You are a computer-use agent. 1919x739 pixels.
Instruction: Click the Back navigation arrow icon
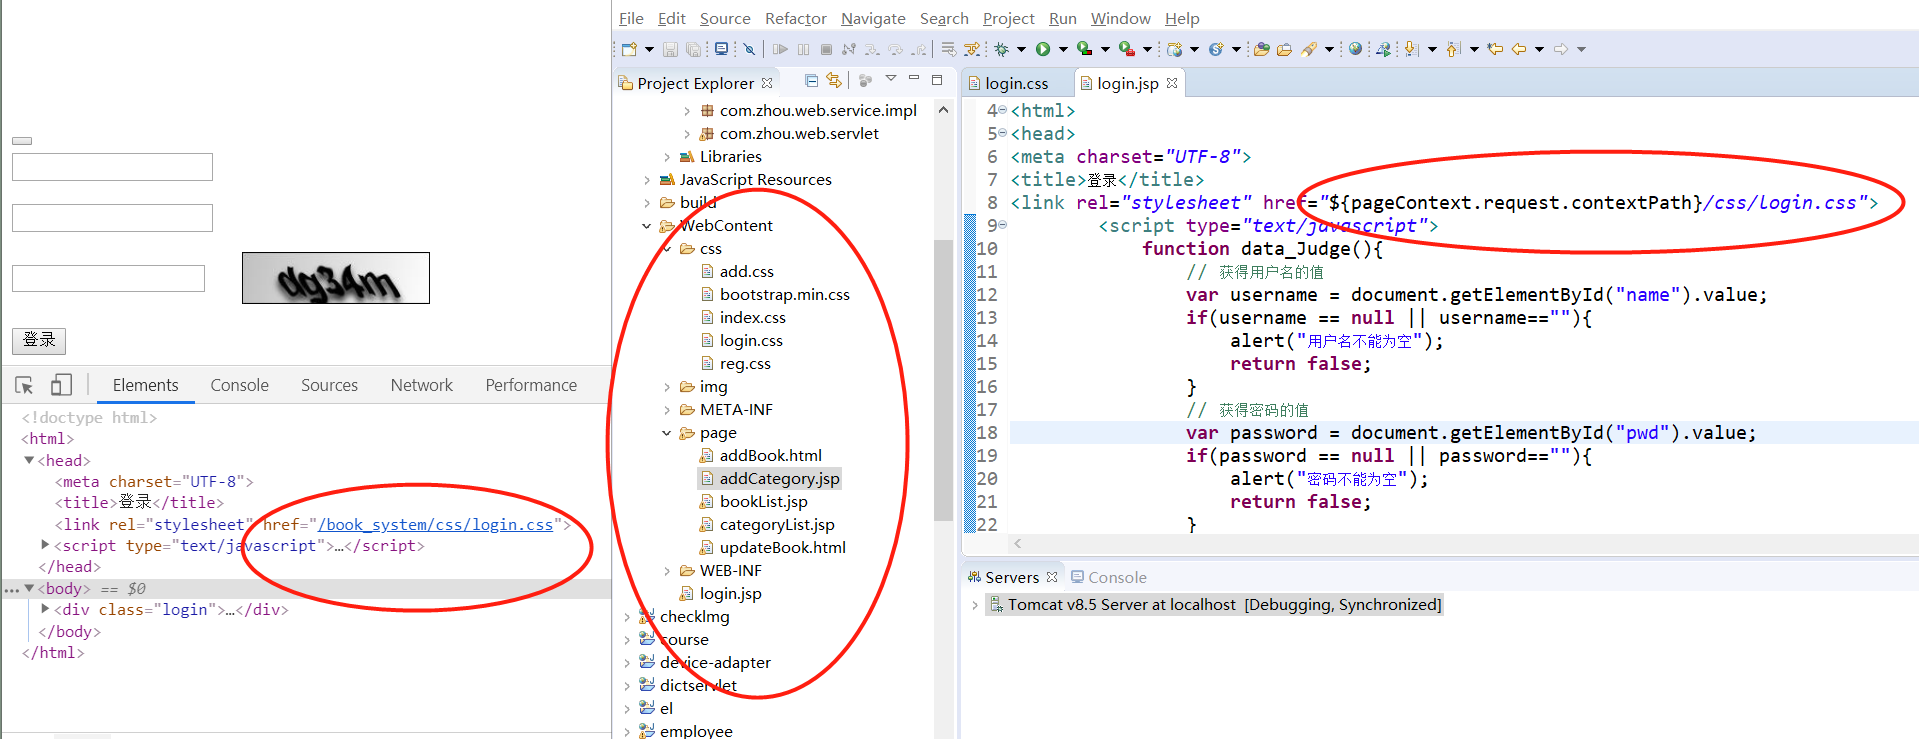pyautogui.click(x=1519, y=49)
